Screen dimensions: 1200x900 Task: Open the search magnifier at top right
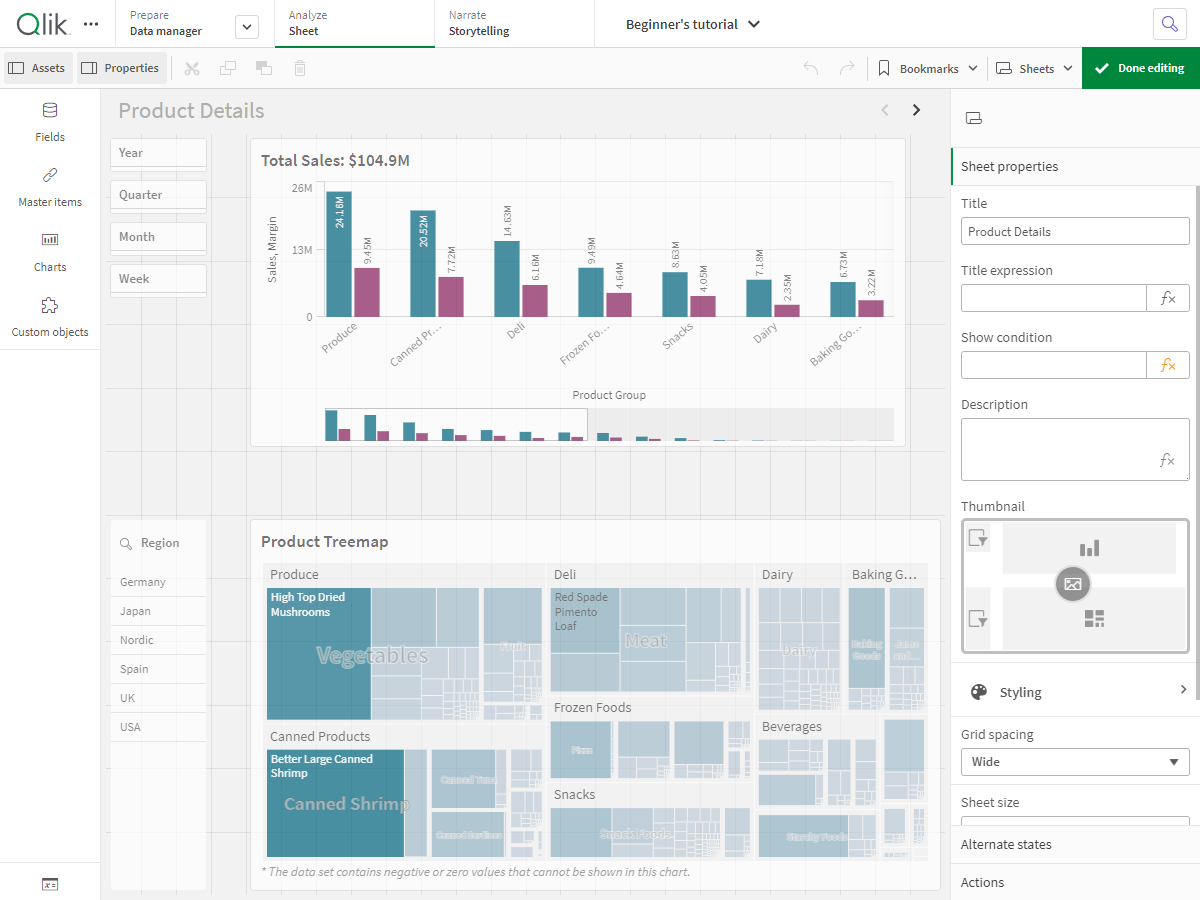(x=1170, y=23)
